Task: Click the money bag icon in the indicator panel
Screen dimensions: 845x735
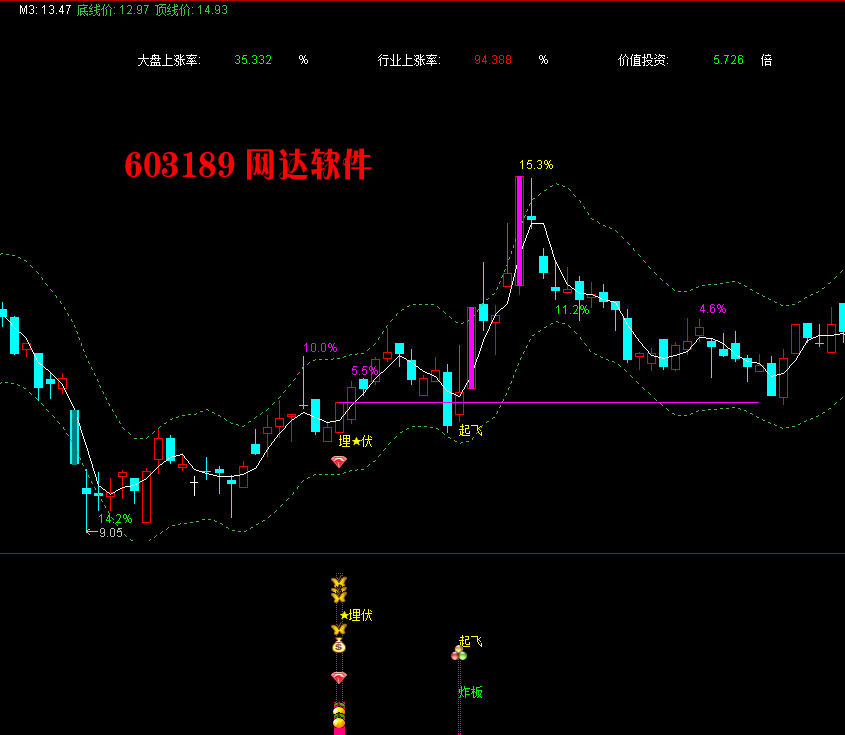Action: pos(339,646)
